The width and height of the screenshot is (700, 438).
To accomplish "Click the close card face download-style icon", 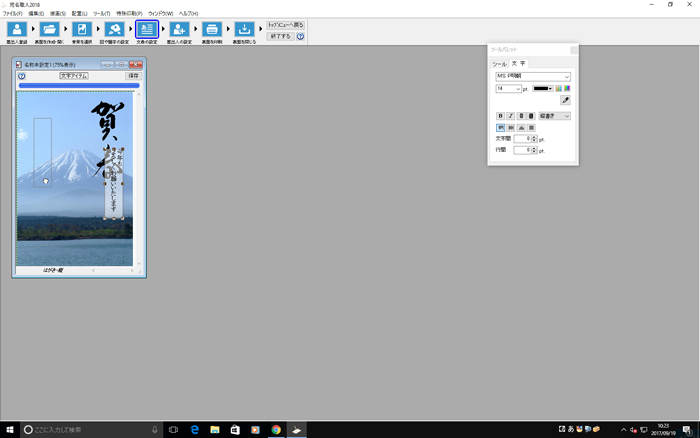I will coord(243,30).
